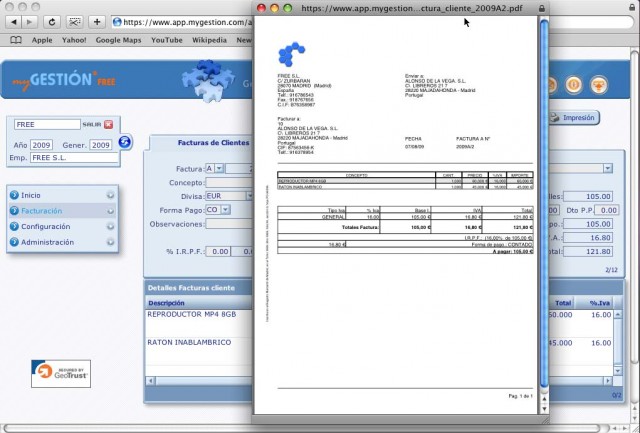Expand the Facturación section via its right circle

coord(110,211)
